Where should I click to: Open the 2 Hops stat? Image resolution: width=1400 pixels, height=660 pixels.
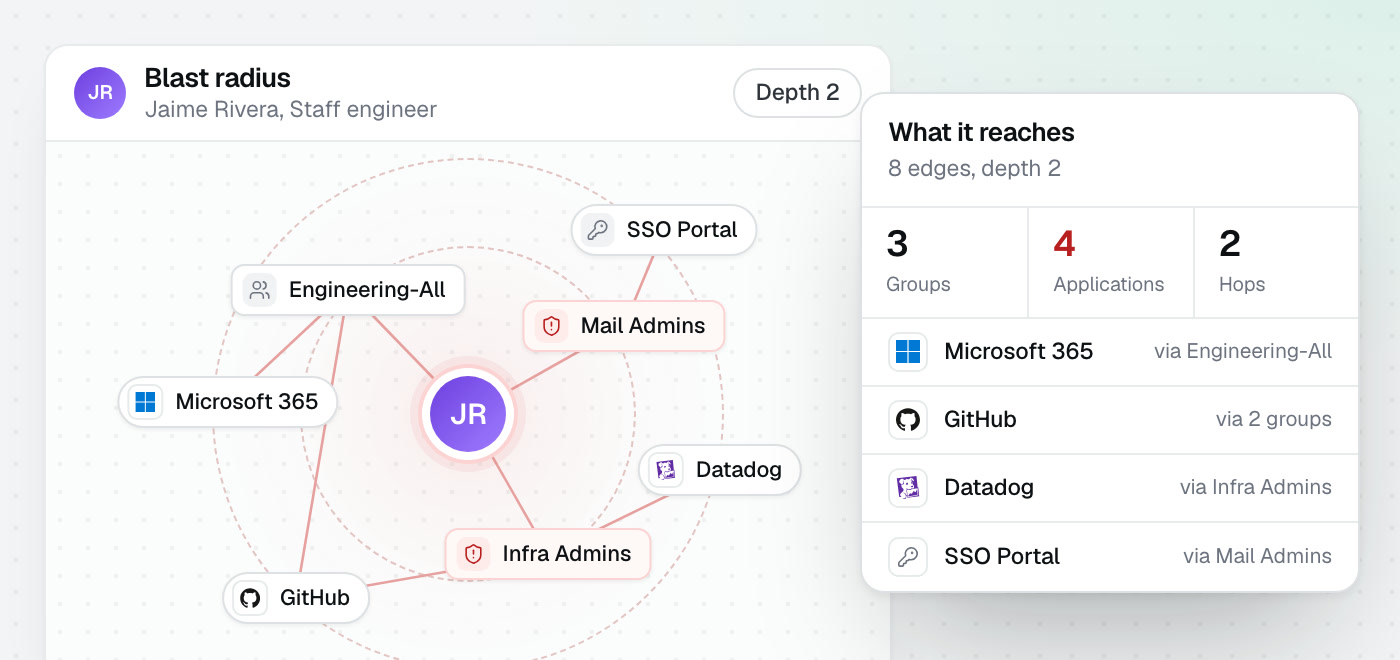point(1276,263)
